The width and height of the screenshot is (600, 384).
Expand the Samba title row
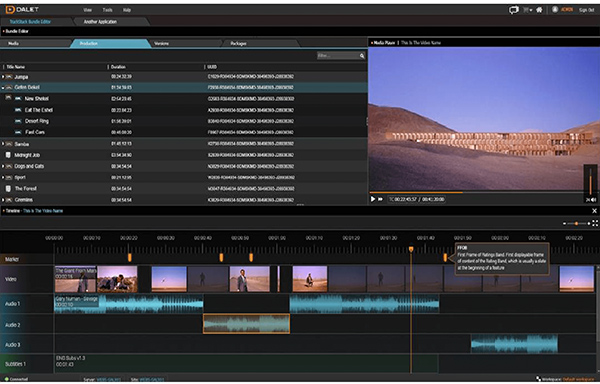(3, 144)
